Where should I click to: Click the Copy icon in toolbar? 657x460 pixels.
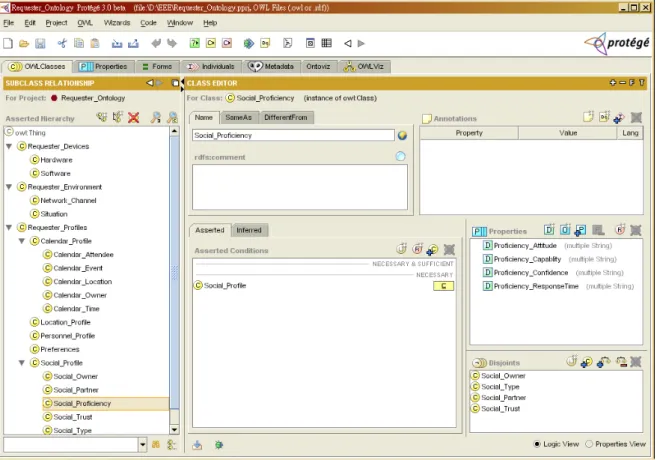click(x=79, y=43)
